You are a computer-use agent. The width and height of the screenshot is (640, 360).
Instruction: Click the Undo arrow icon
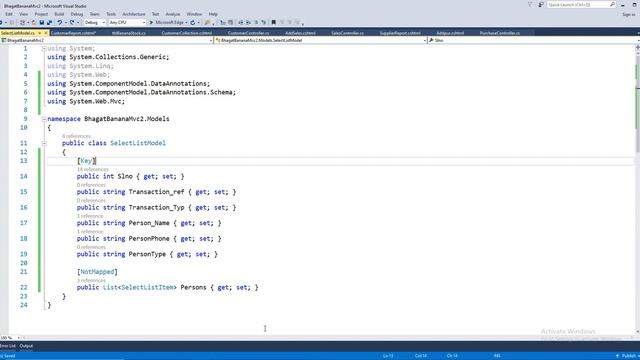(60, 22)
